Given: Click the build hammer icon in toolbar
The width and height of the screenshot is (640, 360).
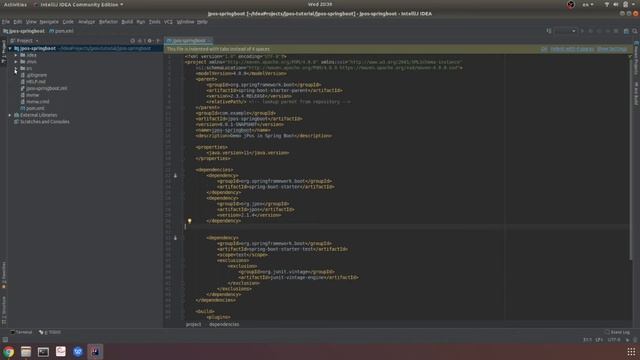Looking at the screenshot, I should (549, 31).
